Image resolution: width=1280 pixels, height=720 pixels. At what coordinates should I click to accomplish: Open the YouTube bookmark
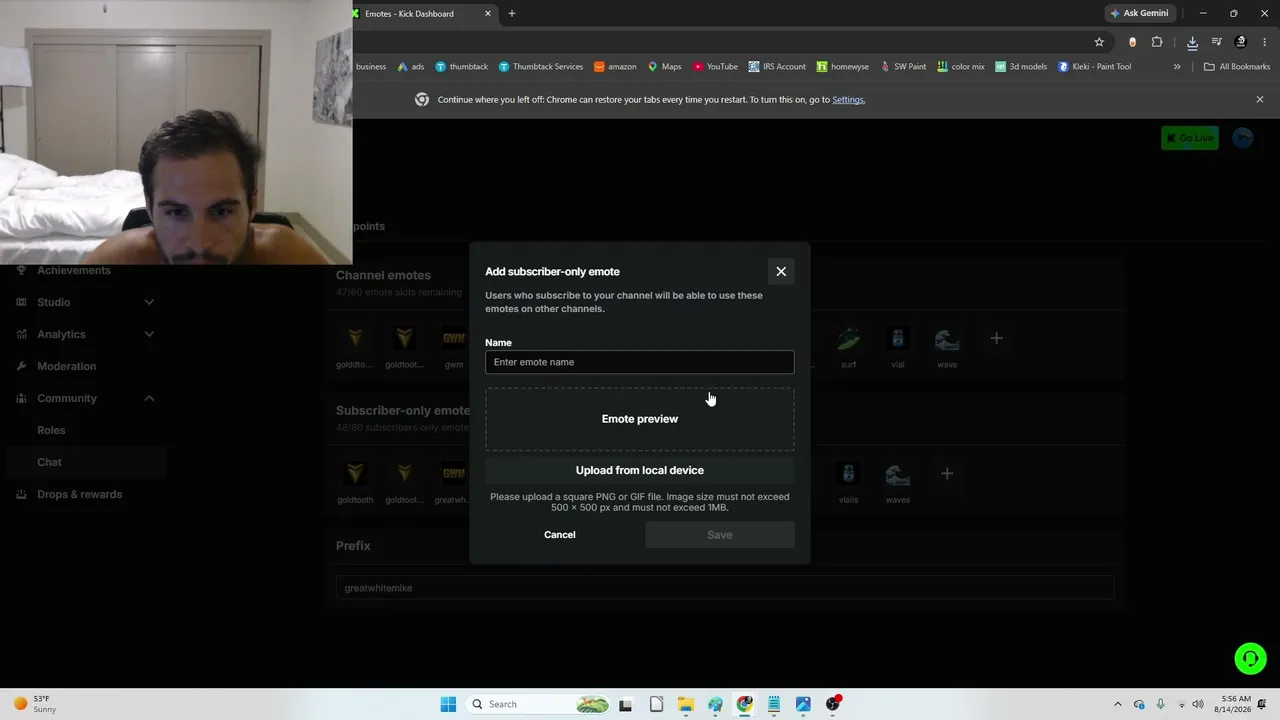click(x=715, y=67)
